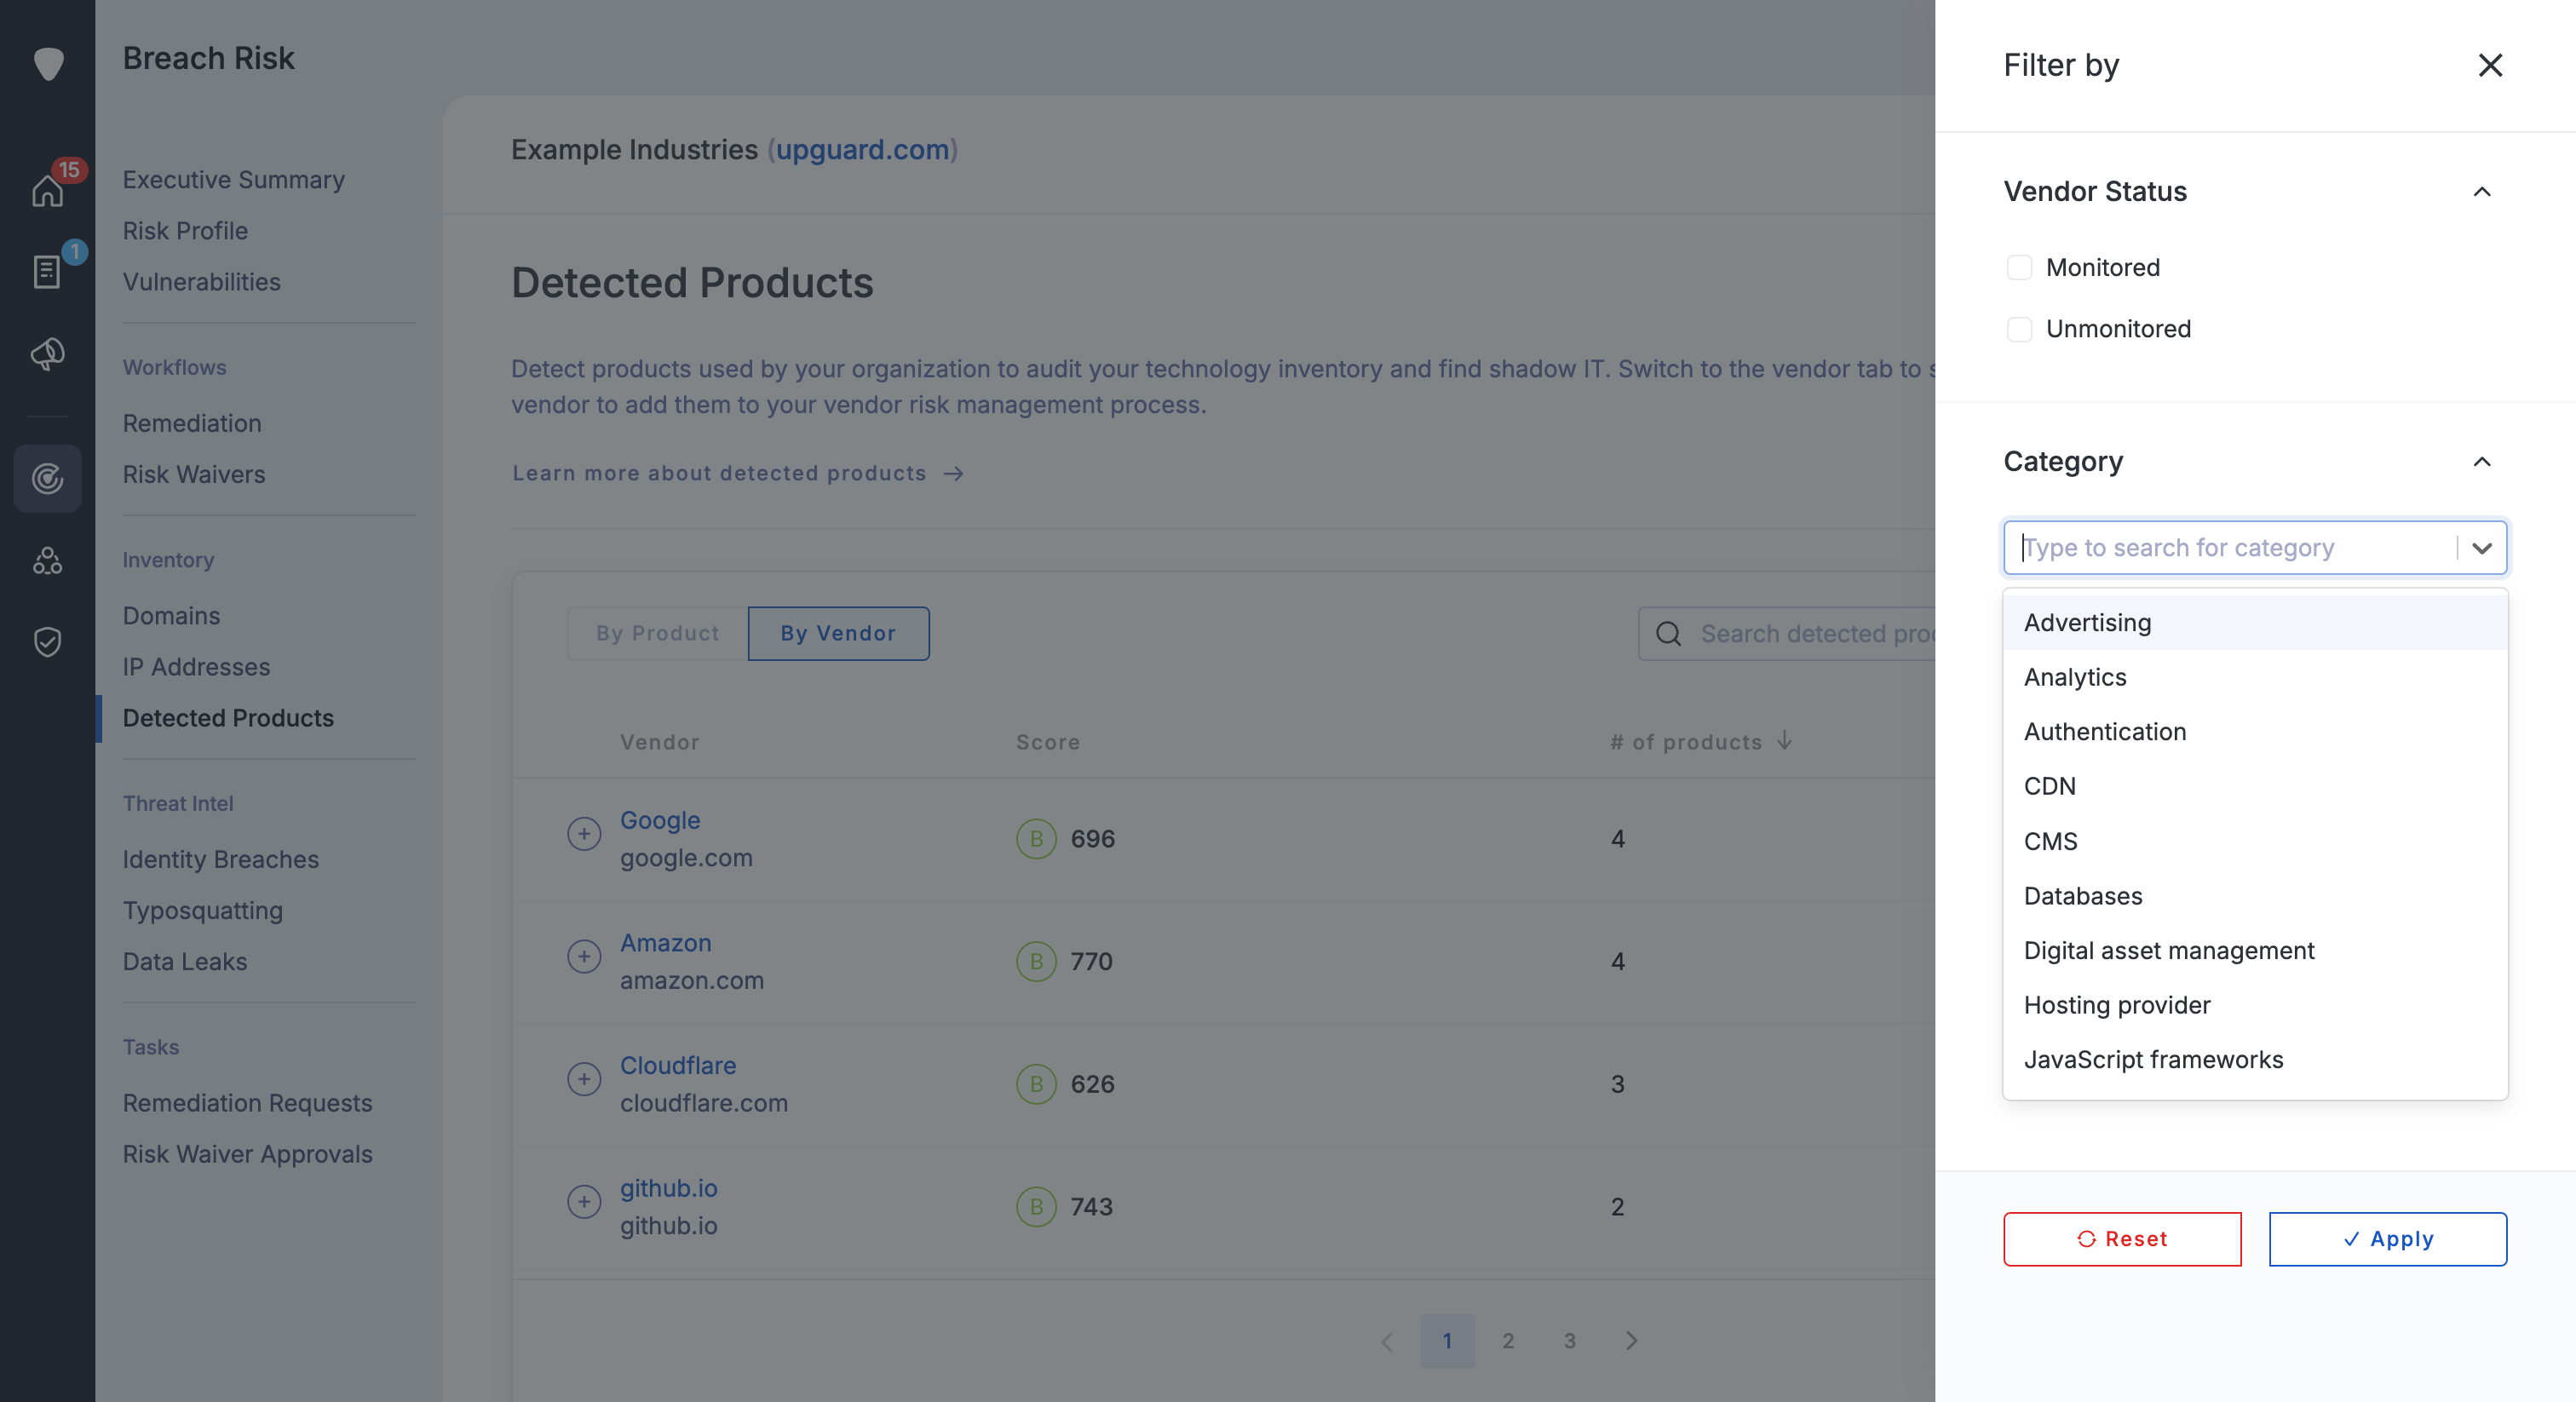Open Domains menu item
This screenshot has width=2576, height=1402.
(171, 617)
